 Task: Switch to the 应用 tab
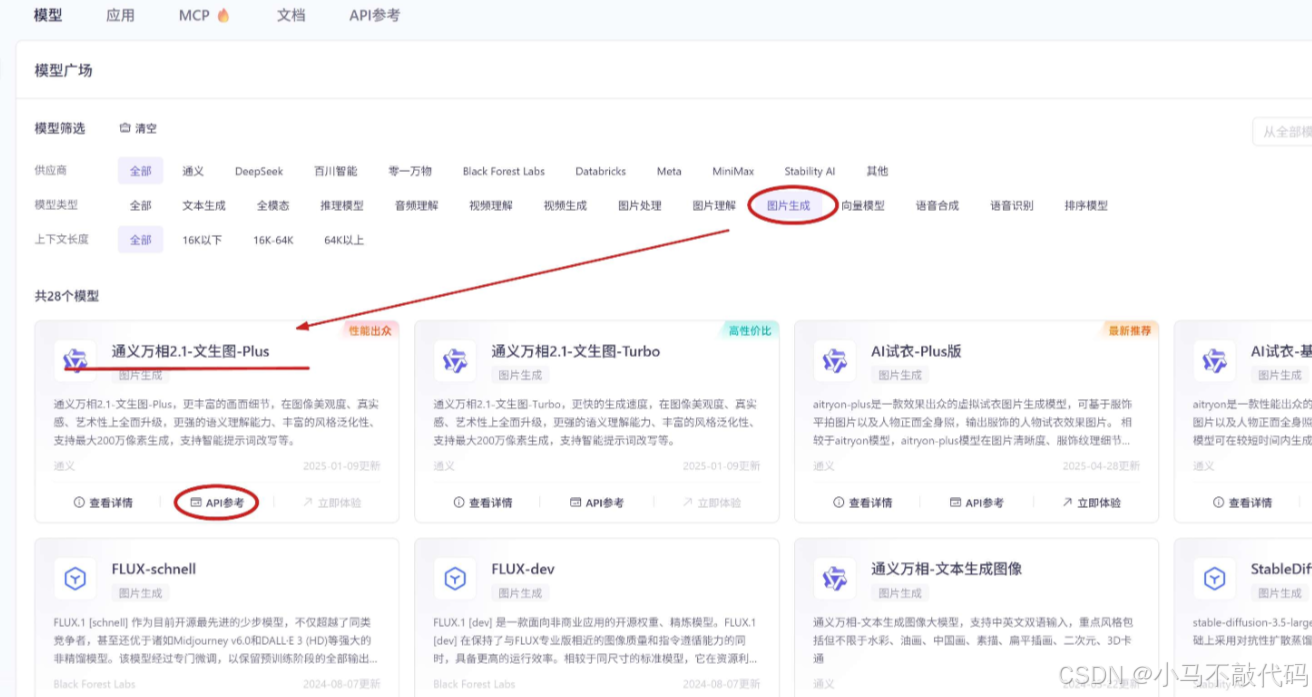click(x=120, y=15)
